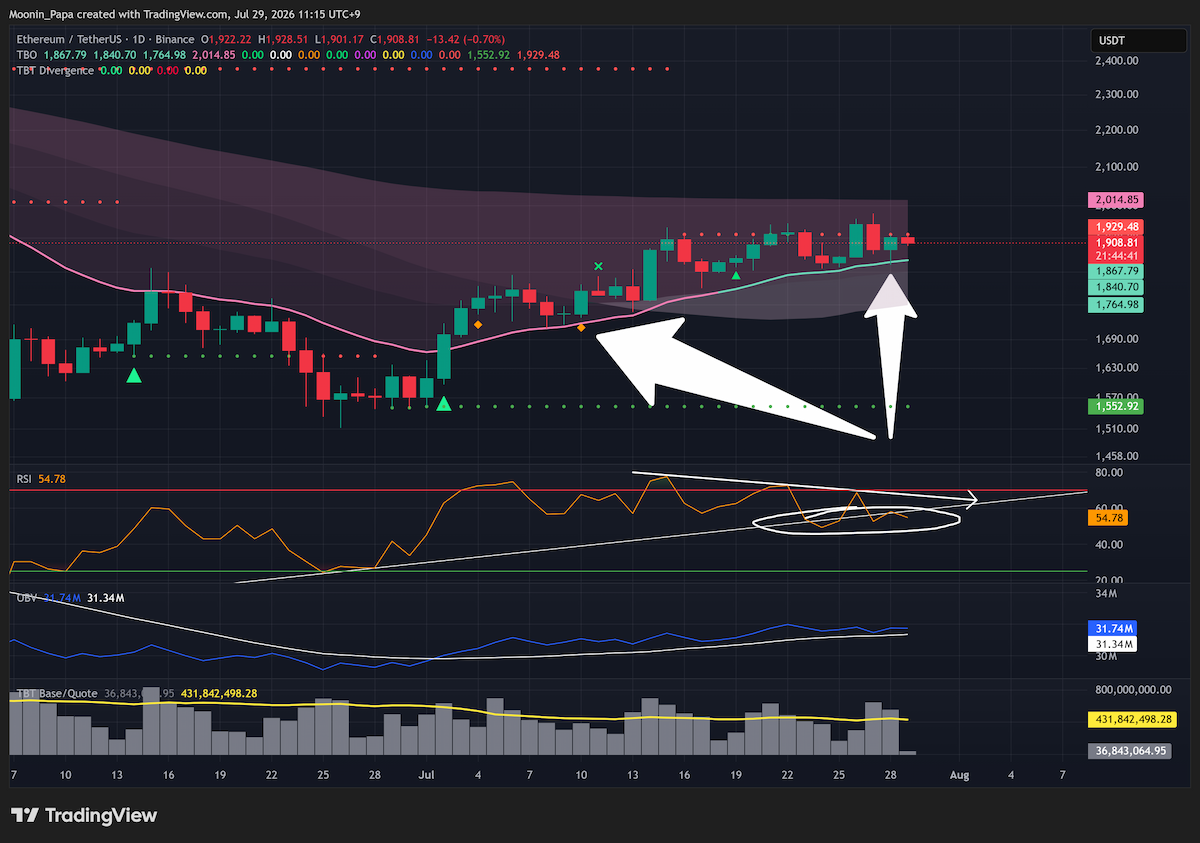Click the 1,908.81 current price label
The image size is (1200, 843).
[1113, 243]
